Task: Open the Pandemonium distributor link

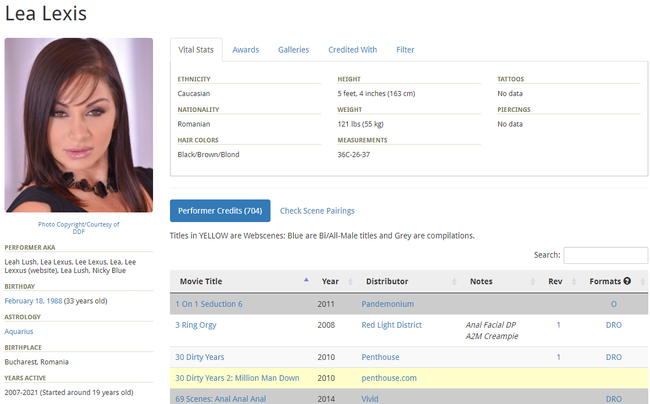Action: 388,304
